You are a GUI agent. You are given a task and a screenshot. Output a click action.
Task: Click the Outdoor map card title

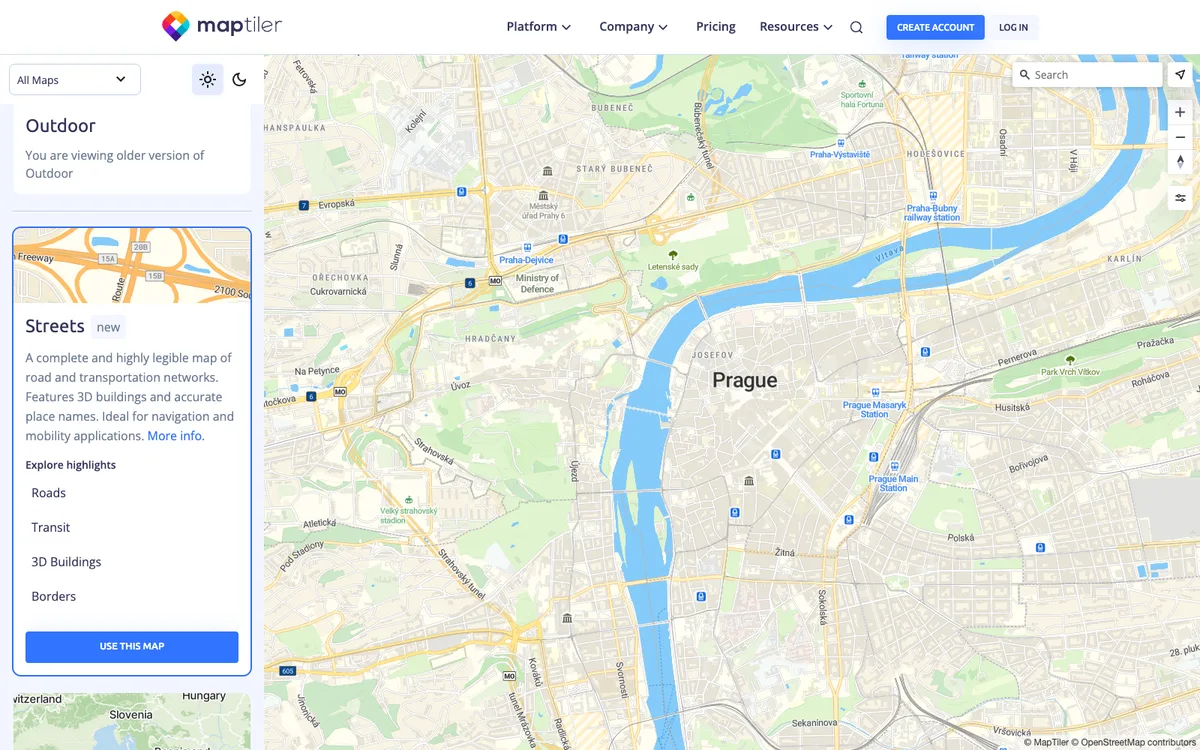60,126
